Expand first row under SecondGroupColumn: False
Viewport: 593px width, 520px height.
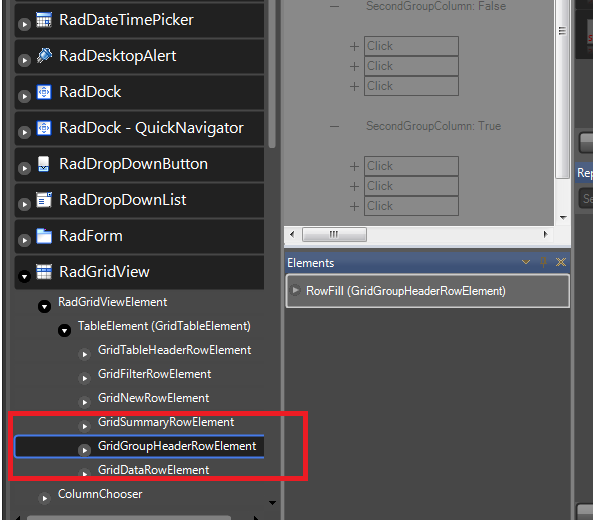point(354,47)
